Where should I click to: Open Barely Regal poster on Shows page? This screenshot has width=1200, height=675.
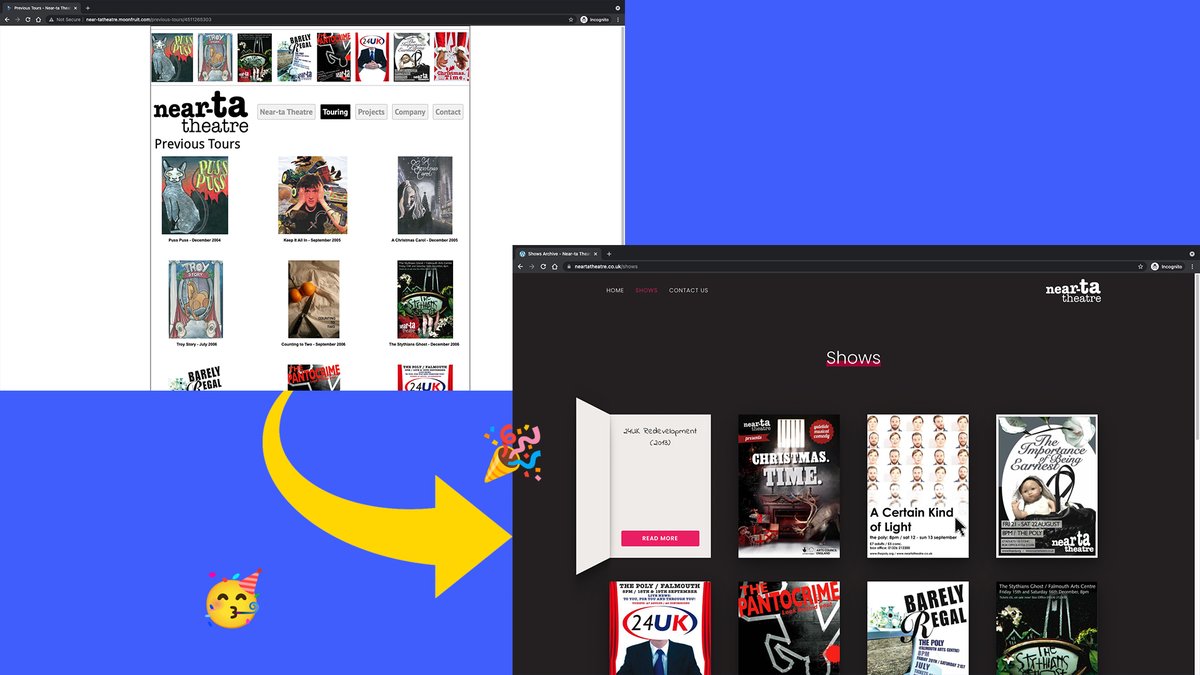pyautogui.click(x=918, y=628)
